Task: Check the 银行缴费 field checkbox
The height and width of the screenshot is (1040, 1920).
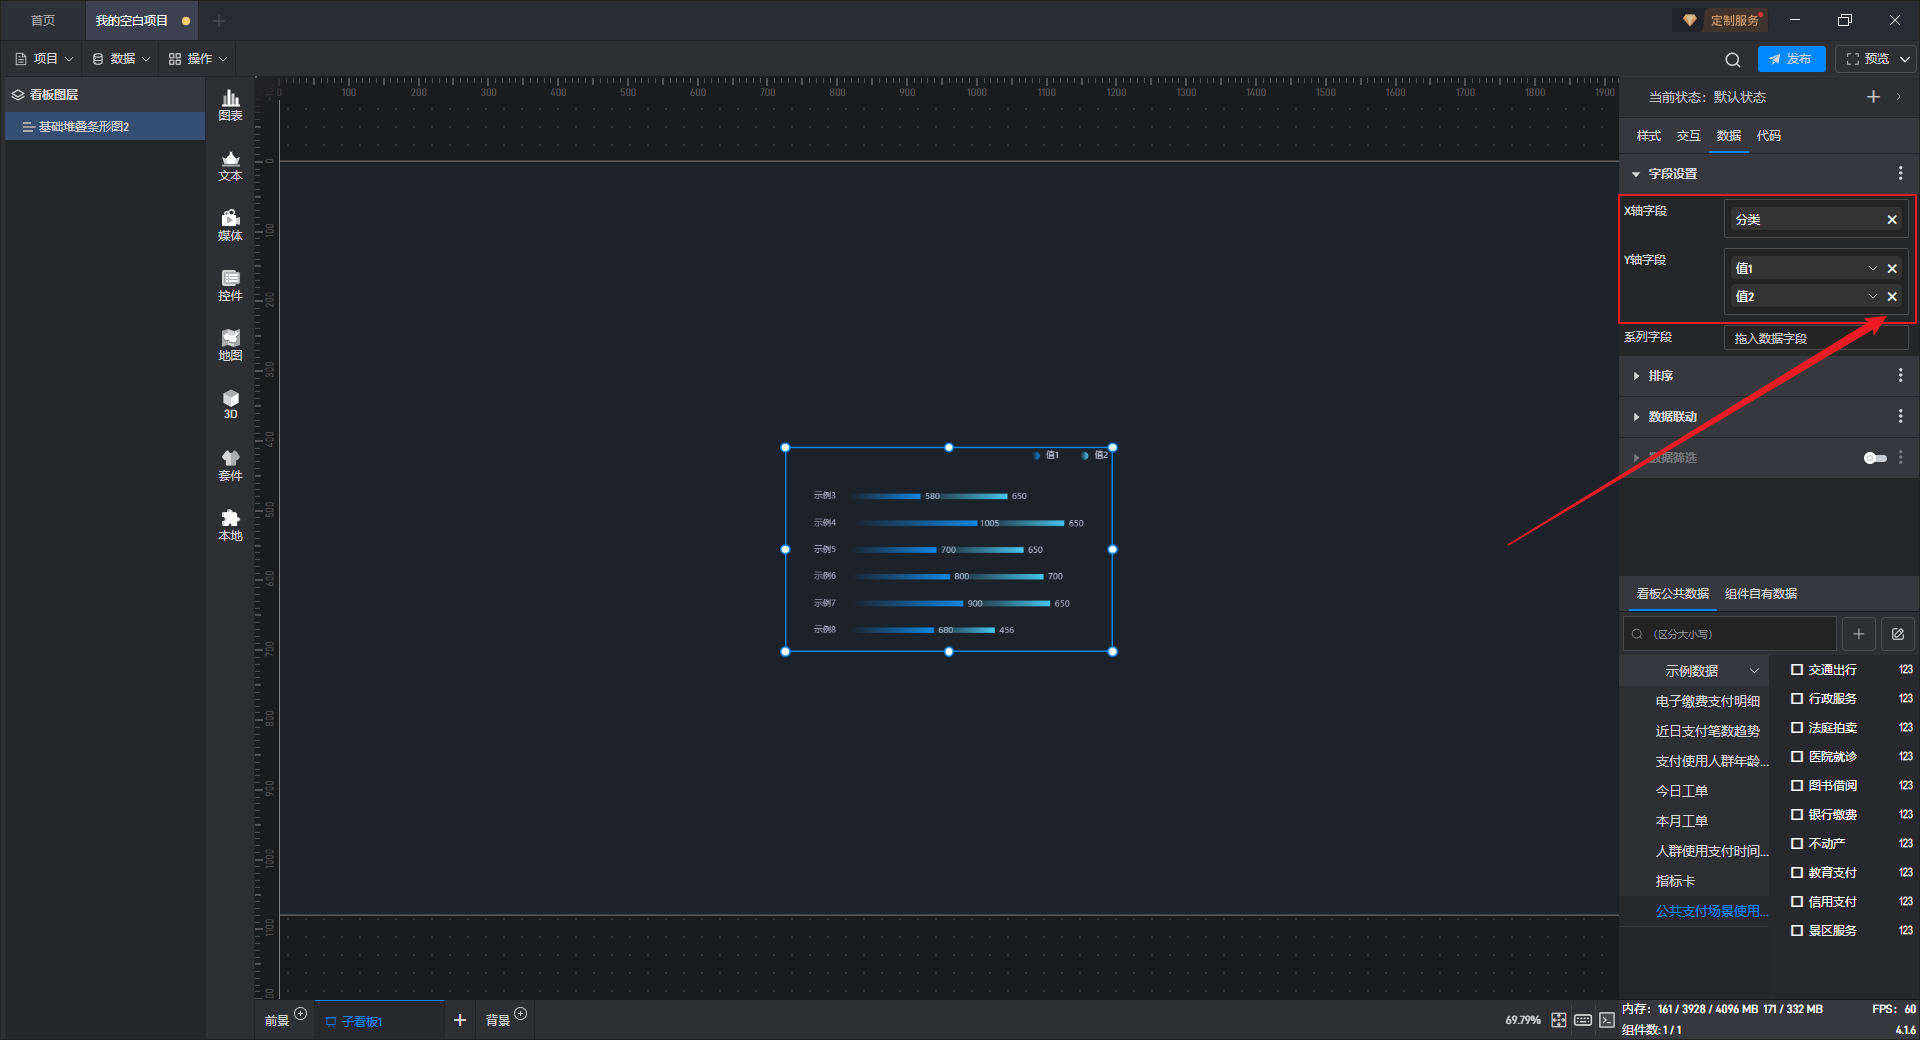Action: 1797,815
